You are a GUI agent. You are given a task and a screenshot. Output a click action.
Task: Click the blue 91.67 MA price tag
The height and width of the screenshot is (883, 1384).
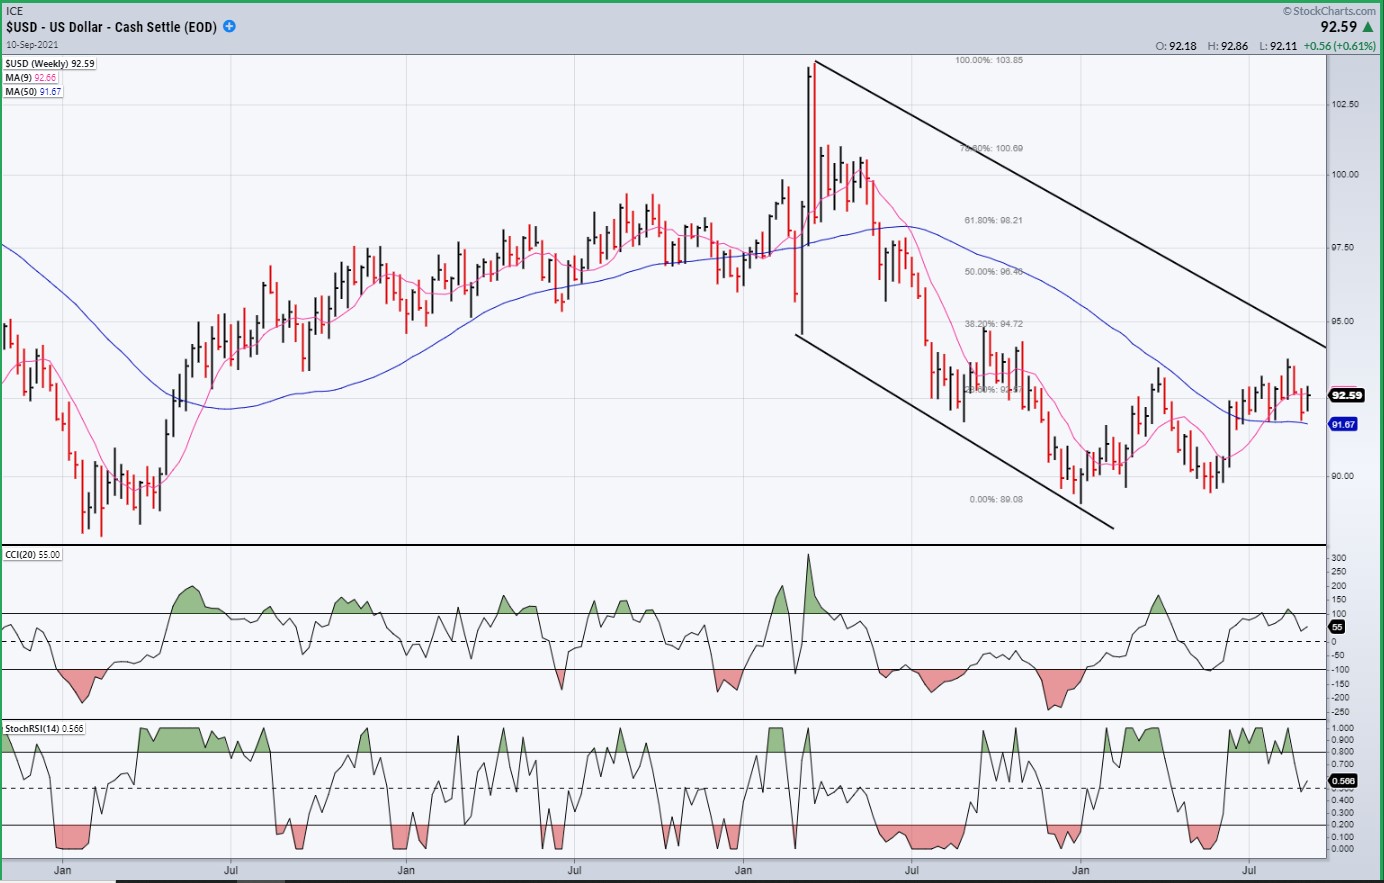pyautogui.click(x=1343, y=425)
